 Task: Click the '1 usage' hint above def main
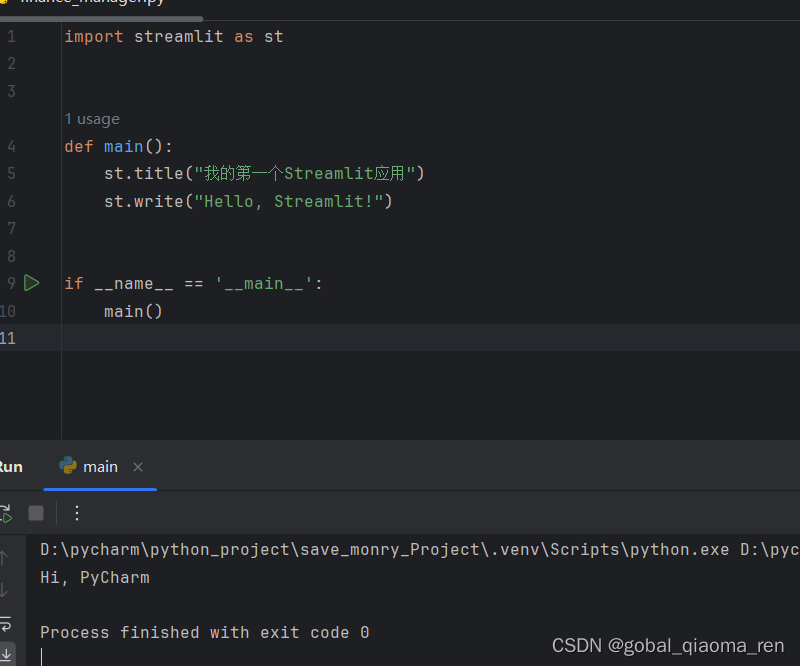click(92, 118)
